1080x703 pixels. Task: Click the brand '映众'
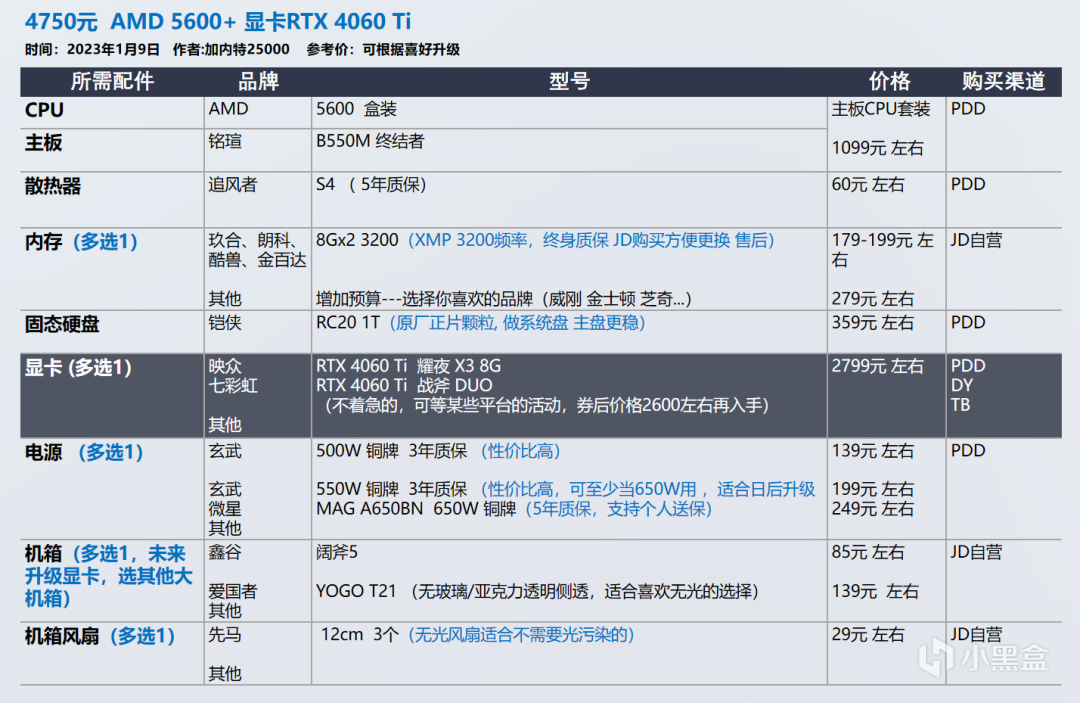click(x=225, y=366)
